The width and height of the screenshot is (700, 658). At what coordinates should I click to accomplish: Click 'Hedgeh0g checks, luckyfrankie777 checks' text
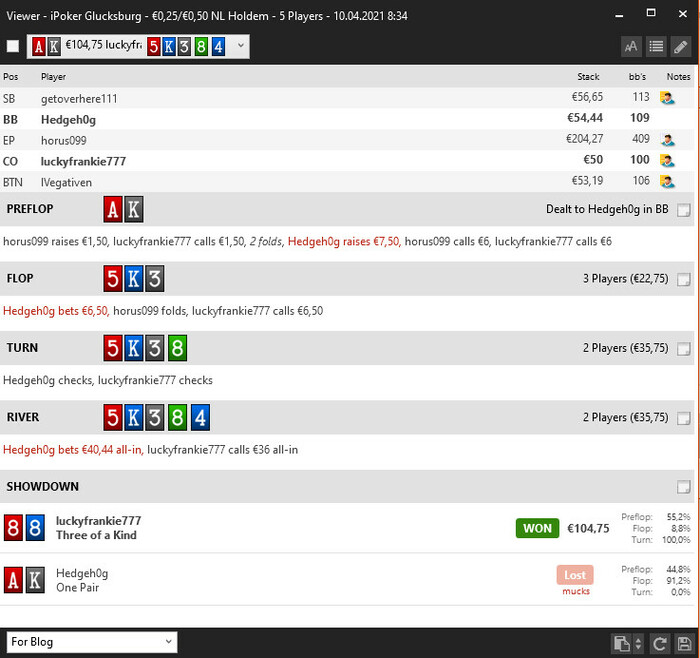coord(108,380)
